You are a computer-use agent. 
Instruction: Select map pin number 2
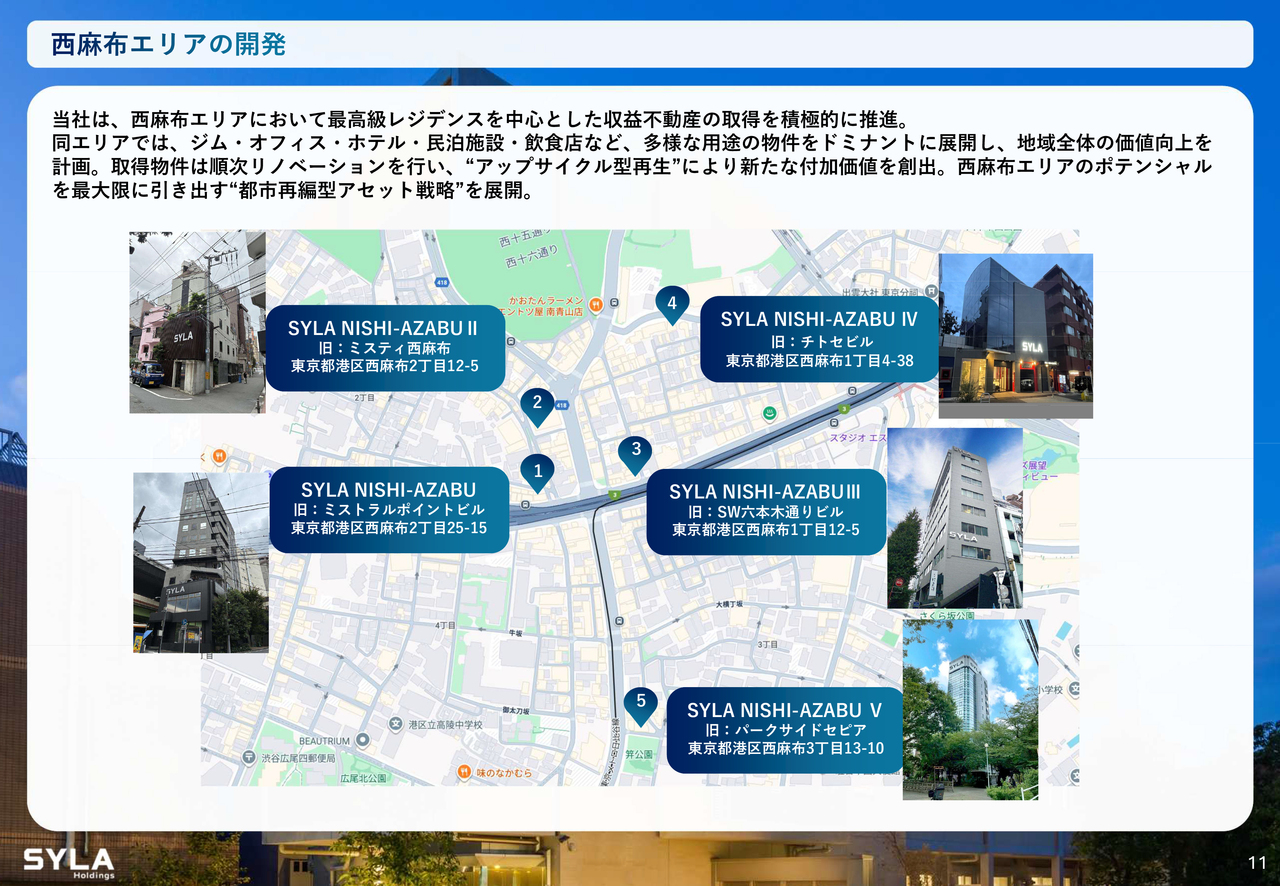pyautogui.click(x=537, y=405)
